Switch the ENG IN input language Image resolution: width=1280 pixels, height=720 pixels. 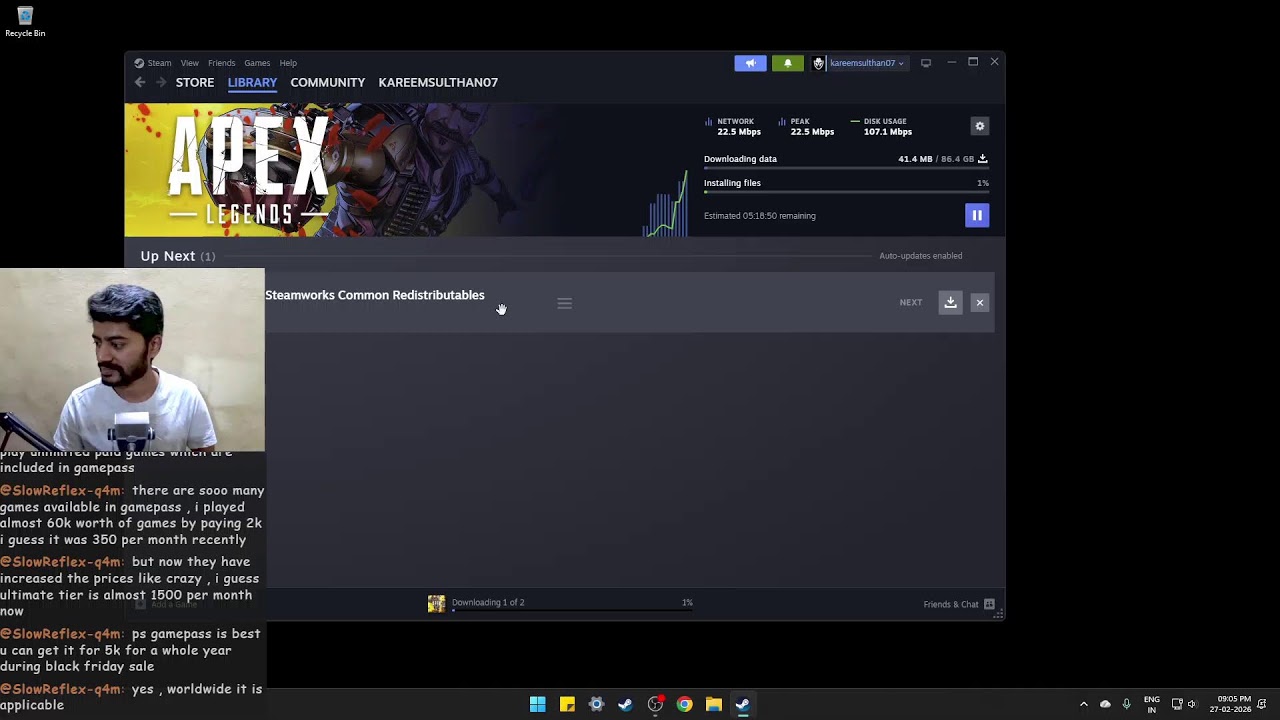tap(1152, 704)
